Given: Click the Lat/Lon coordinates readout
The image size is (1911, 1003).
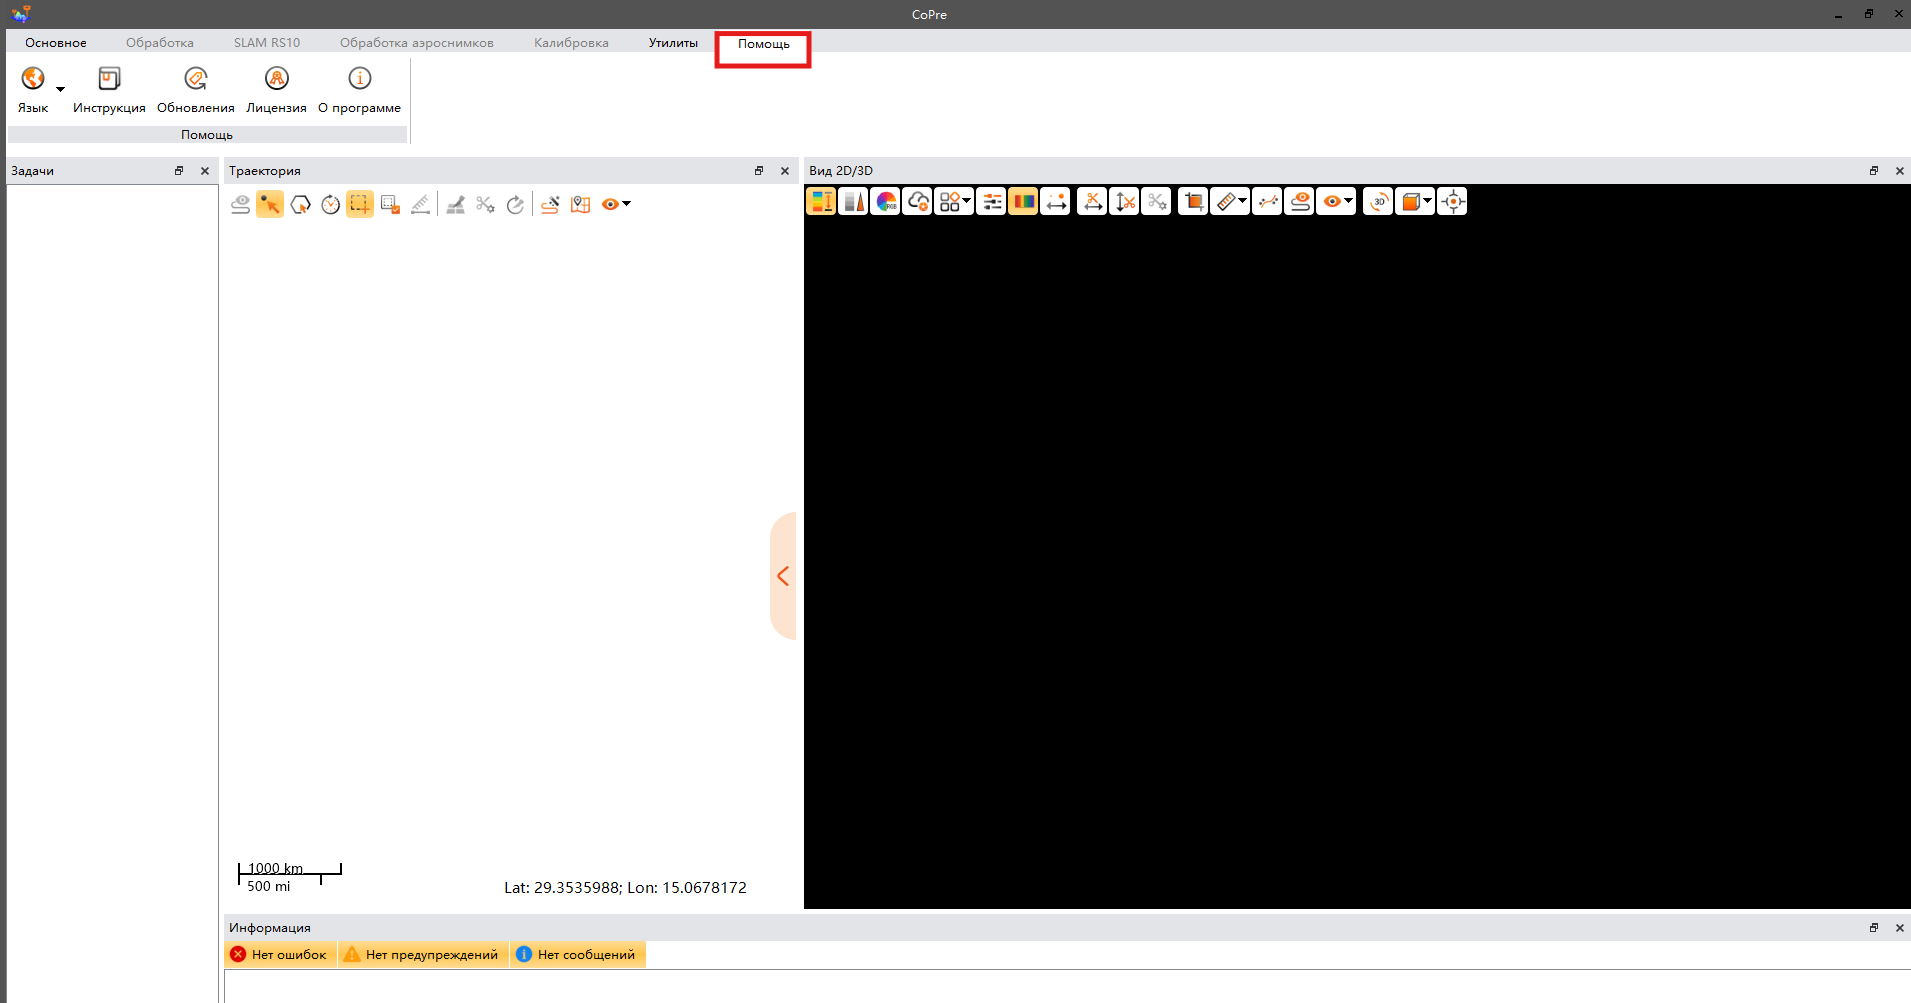Looking at the screenshot, I should (625, 888).
